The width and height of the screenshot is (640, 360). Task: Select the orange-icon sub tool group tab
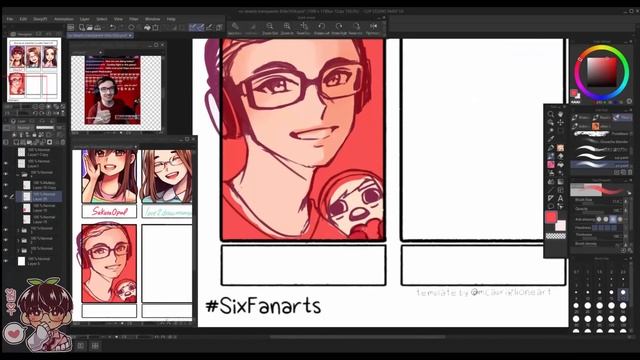601,126
